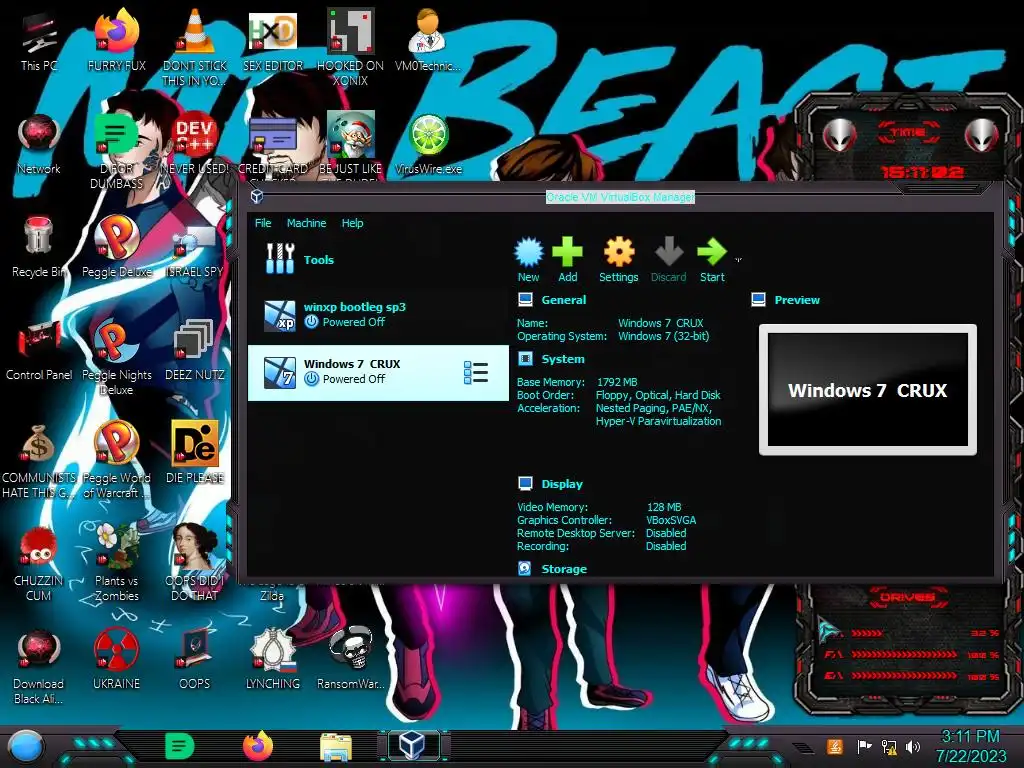Click the Display section header
Viewport: 1024px width, 768px height.
(562, 484)
